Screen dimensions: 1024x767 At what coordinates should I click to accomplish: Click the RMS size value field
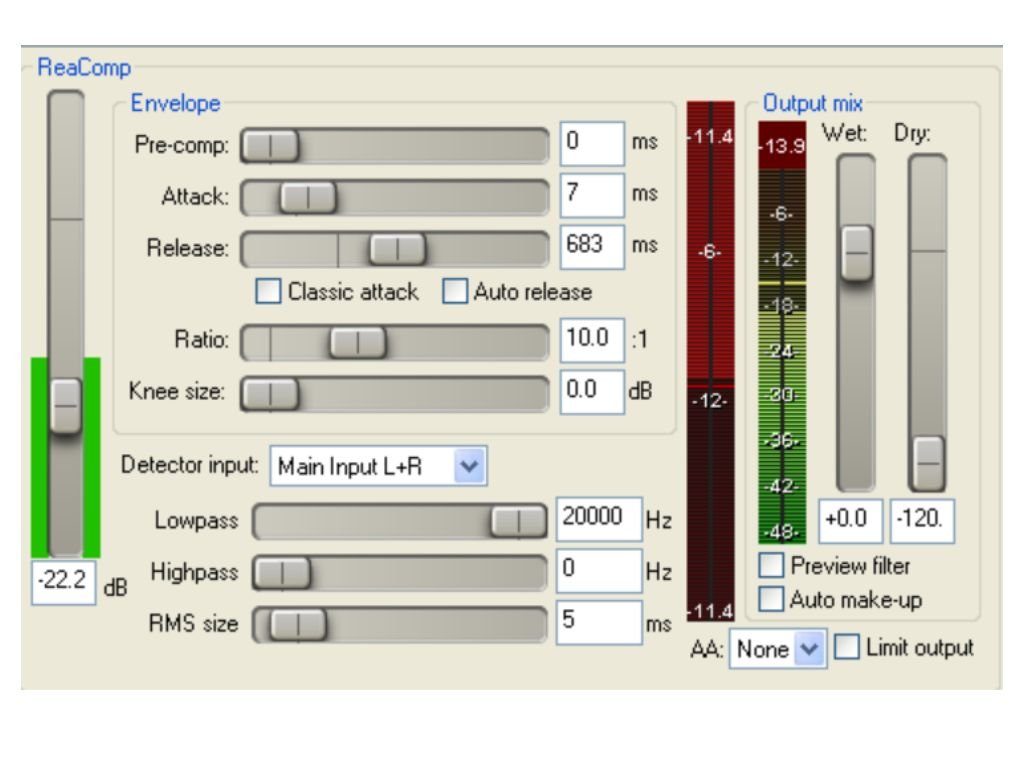599,622
